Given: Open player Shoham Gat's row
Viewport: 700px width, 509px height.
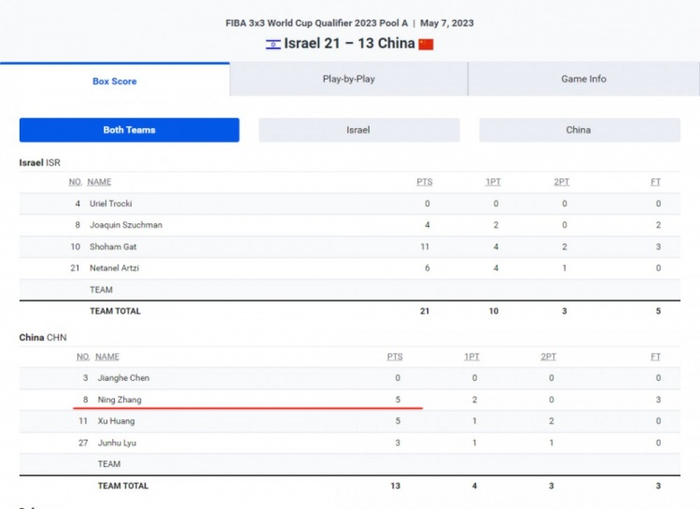Looking at the screenshot, I should (111, 246).
